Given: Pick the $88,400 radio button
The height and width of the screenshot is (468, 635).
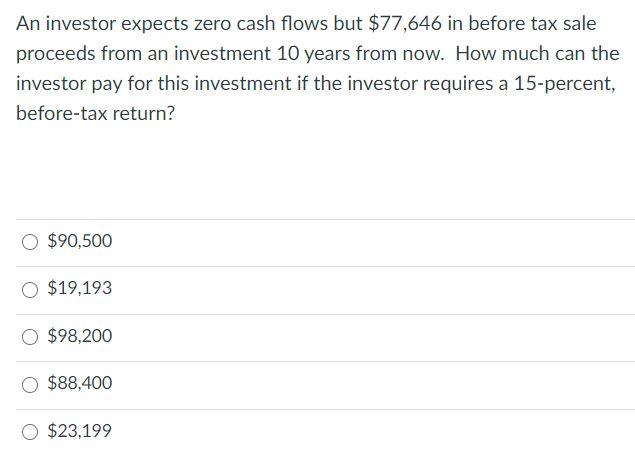Looking at the screenshot, I should 30,385.
